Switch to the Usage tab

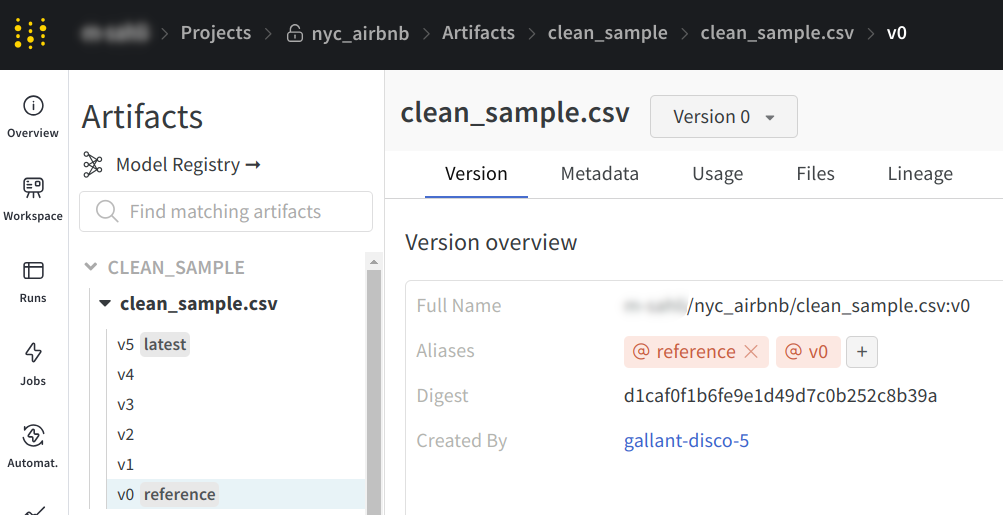(717, 174)
